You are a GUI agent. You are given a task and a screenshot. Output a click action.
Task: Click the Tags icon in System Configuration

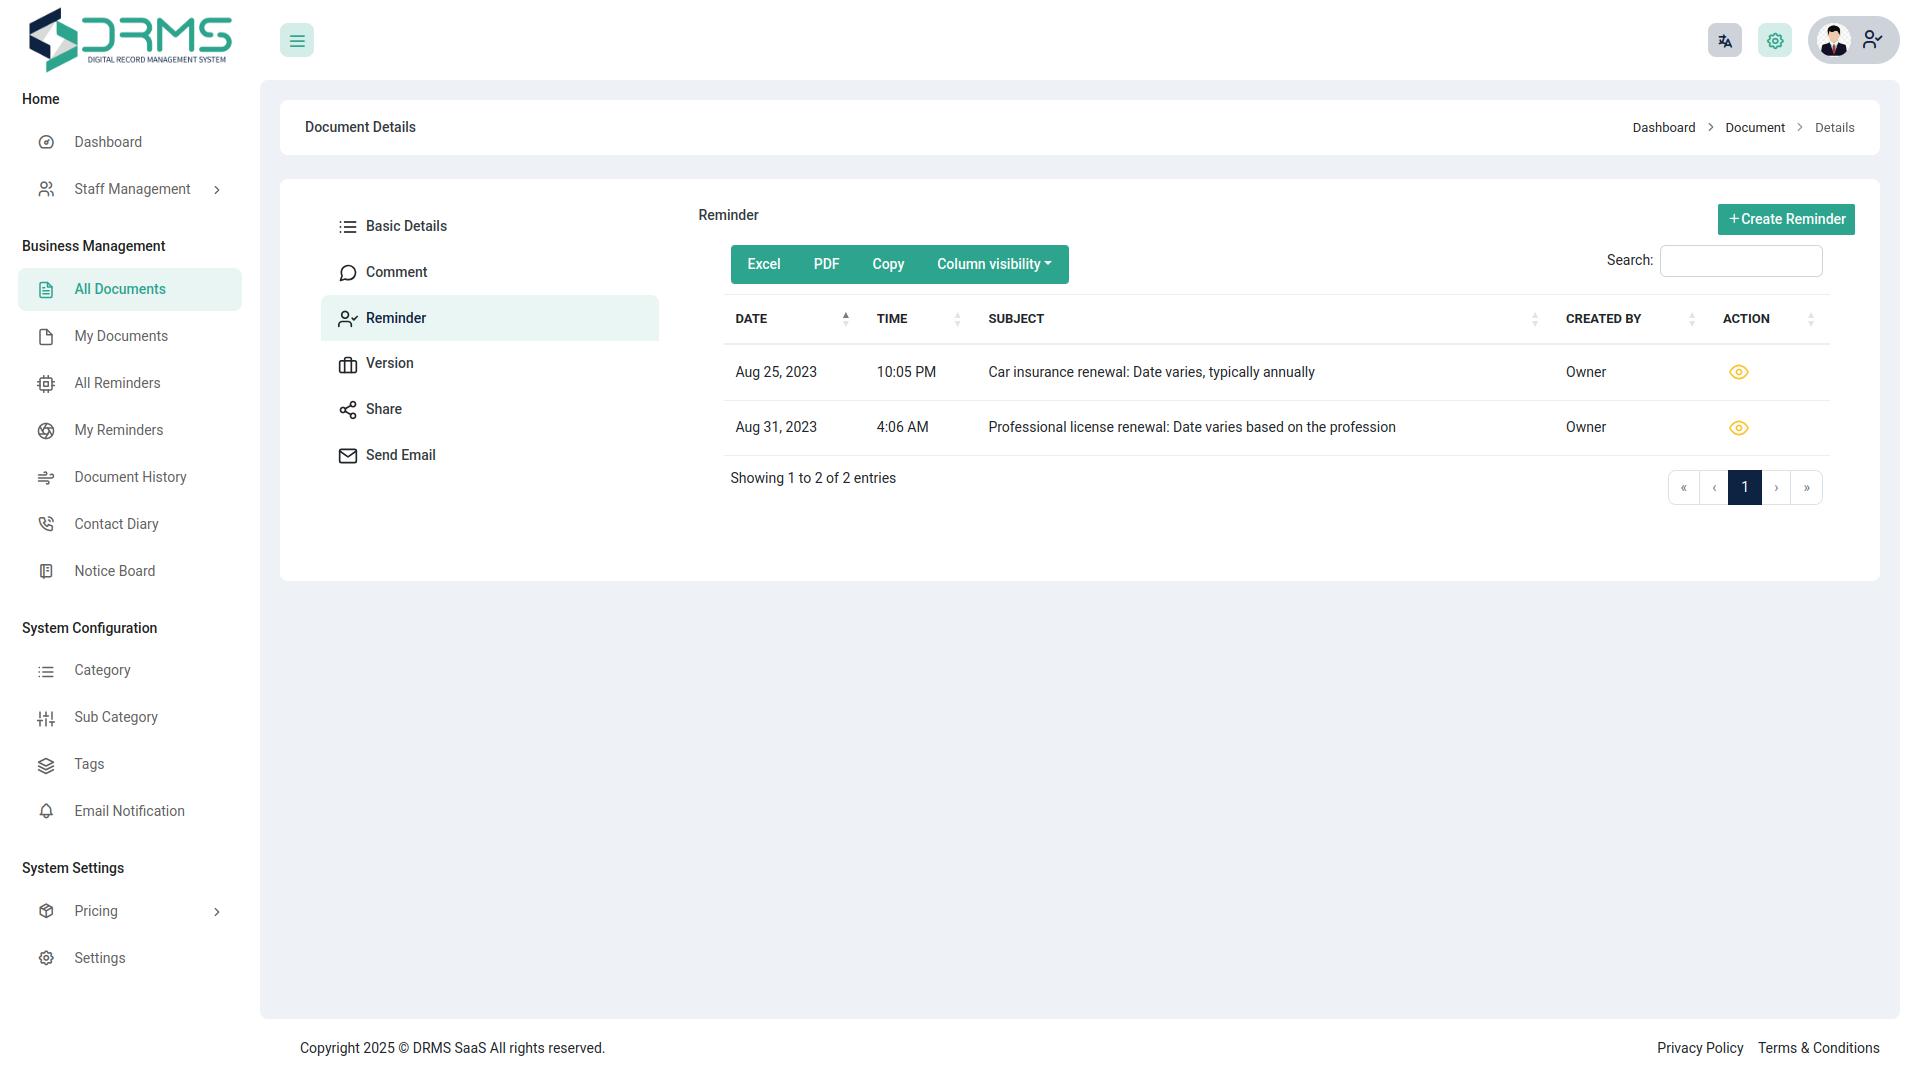click(x=46, y=764)
